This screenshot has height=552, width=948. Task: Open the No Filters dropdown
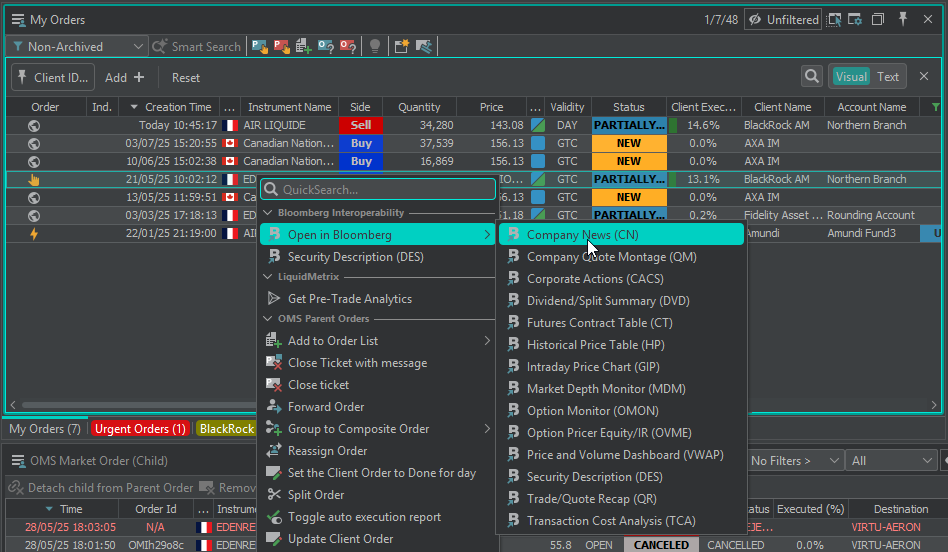click(x=794, y=461)
